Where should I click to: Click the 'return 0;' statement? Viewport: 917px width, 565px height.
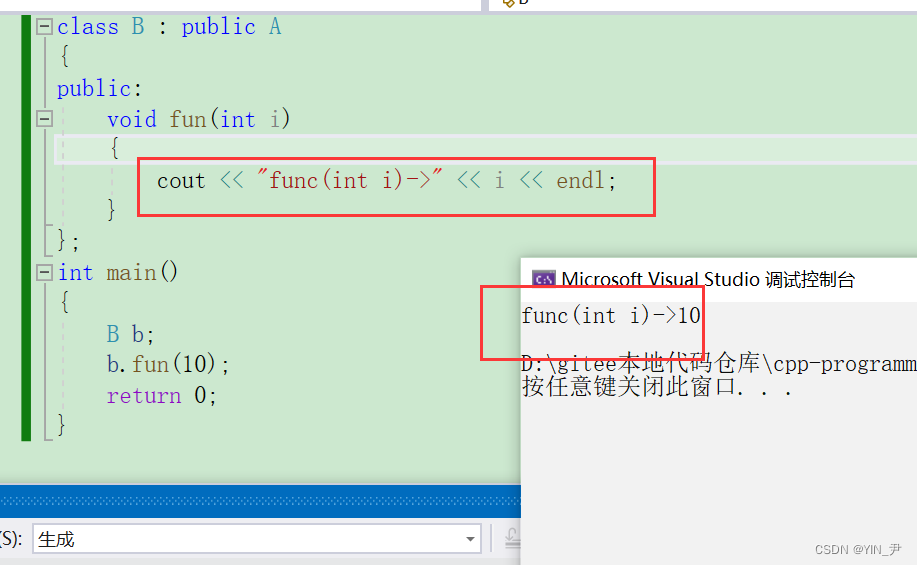click(x=161, y=395)
